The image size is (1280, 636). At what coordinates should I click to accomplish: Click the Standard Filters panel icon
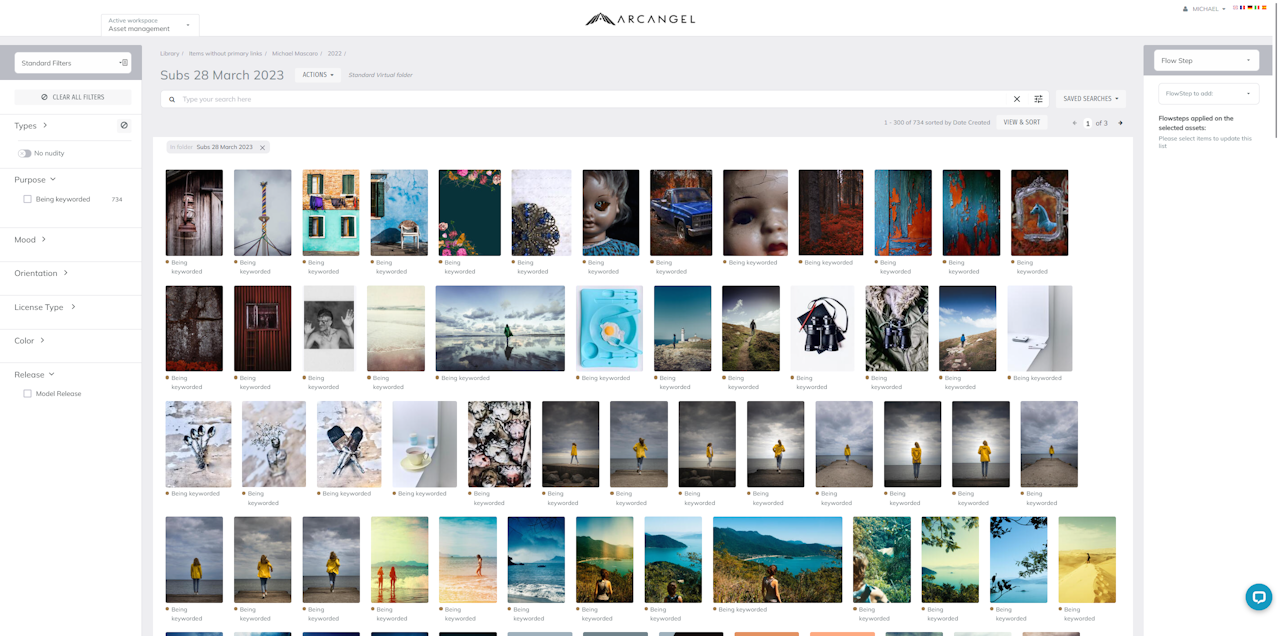point(123,63)
